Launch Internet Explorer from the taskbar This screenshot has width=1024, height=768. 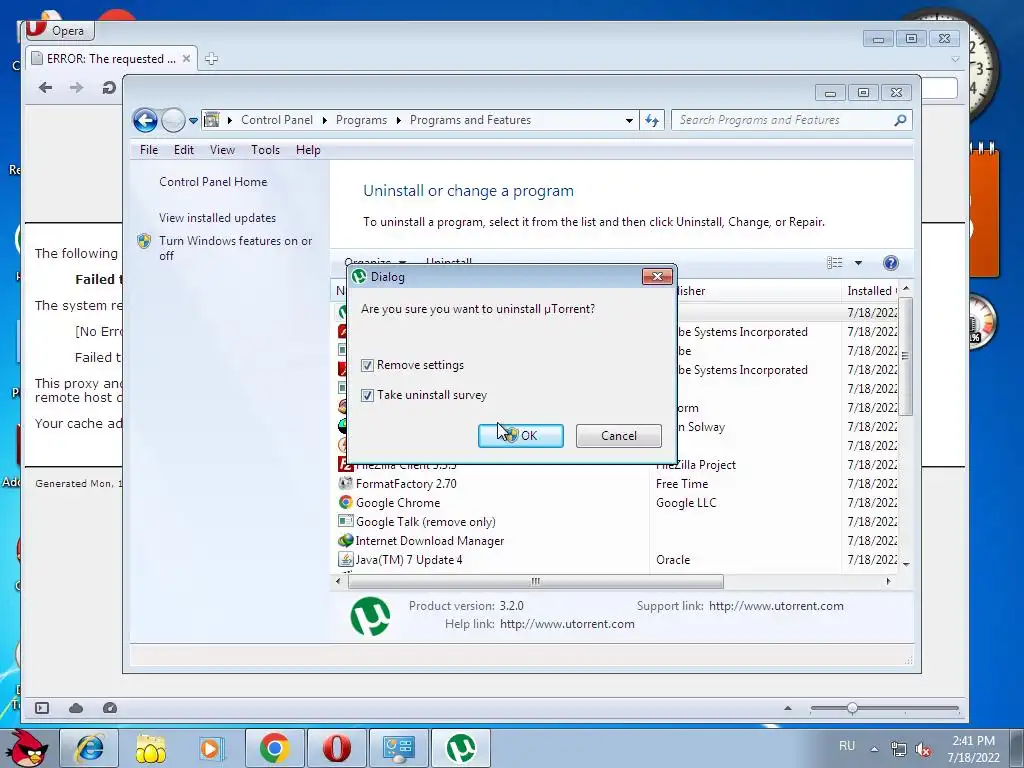click(89, 748)
